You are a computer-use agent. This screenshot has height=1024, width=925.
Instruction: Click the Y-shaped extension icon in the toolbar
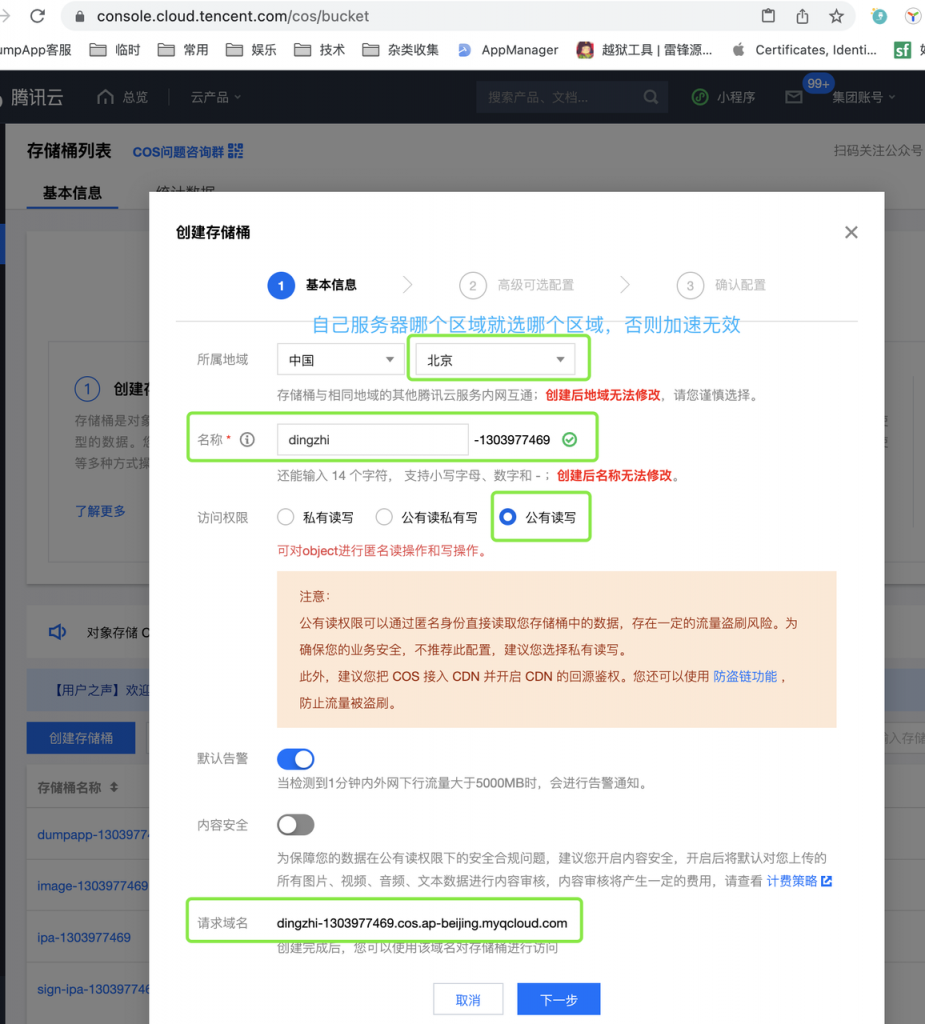(x=913, y=16)
